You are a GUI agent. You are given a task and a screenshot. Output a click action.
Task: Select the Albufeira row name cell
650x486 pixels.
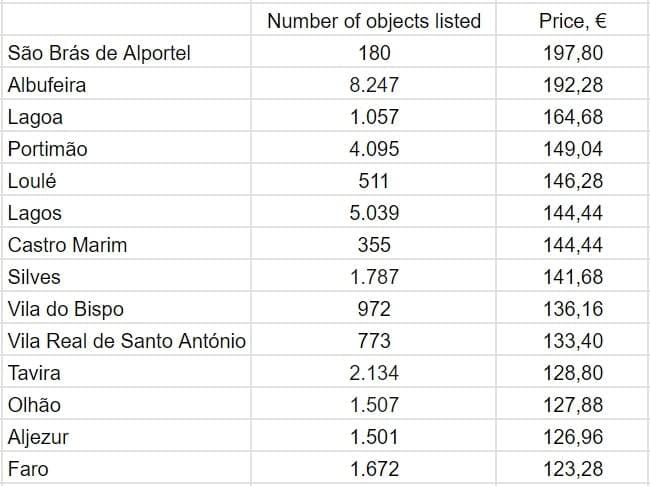click(47, 85)
